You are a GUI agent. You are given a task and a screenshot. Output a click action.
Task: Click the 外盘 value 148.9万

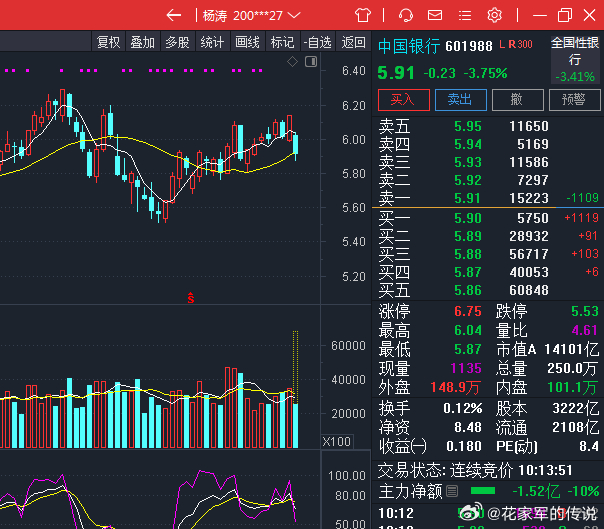tap(455, 387)
